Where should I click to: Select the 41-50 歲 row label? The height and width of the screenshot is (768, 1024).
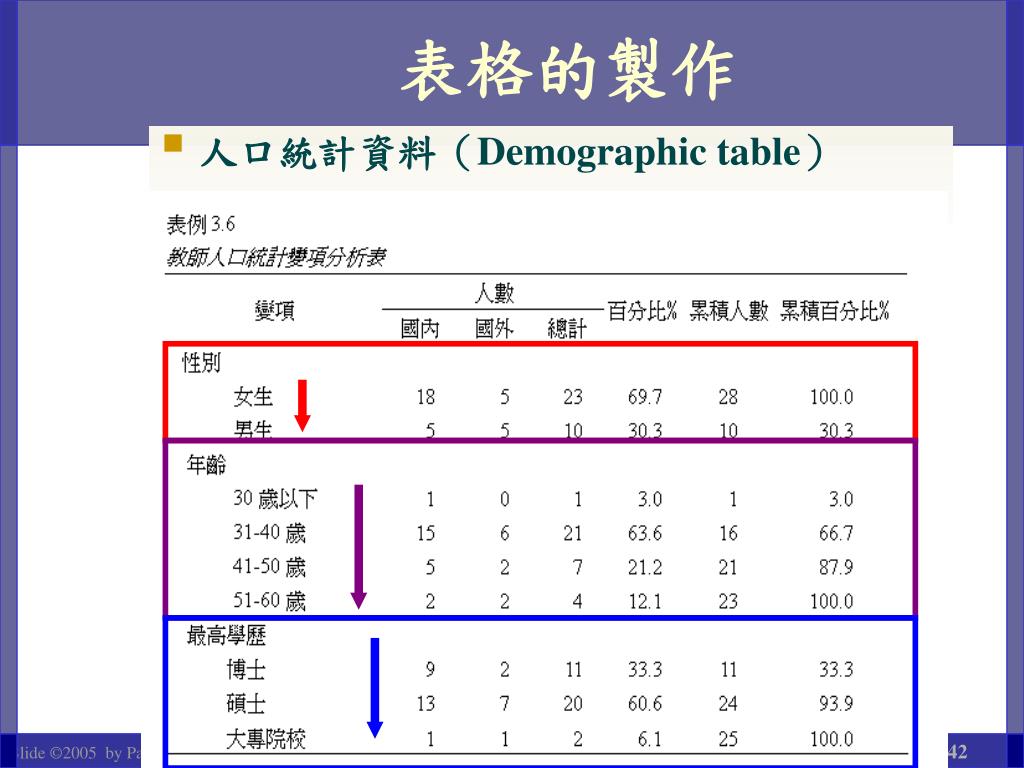(x=269, y=567)
